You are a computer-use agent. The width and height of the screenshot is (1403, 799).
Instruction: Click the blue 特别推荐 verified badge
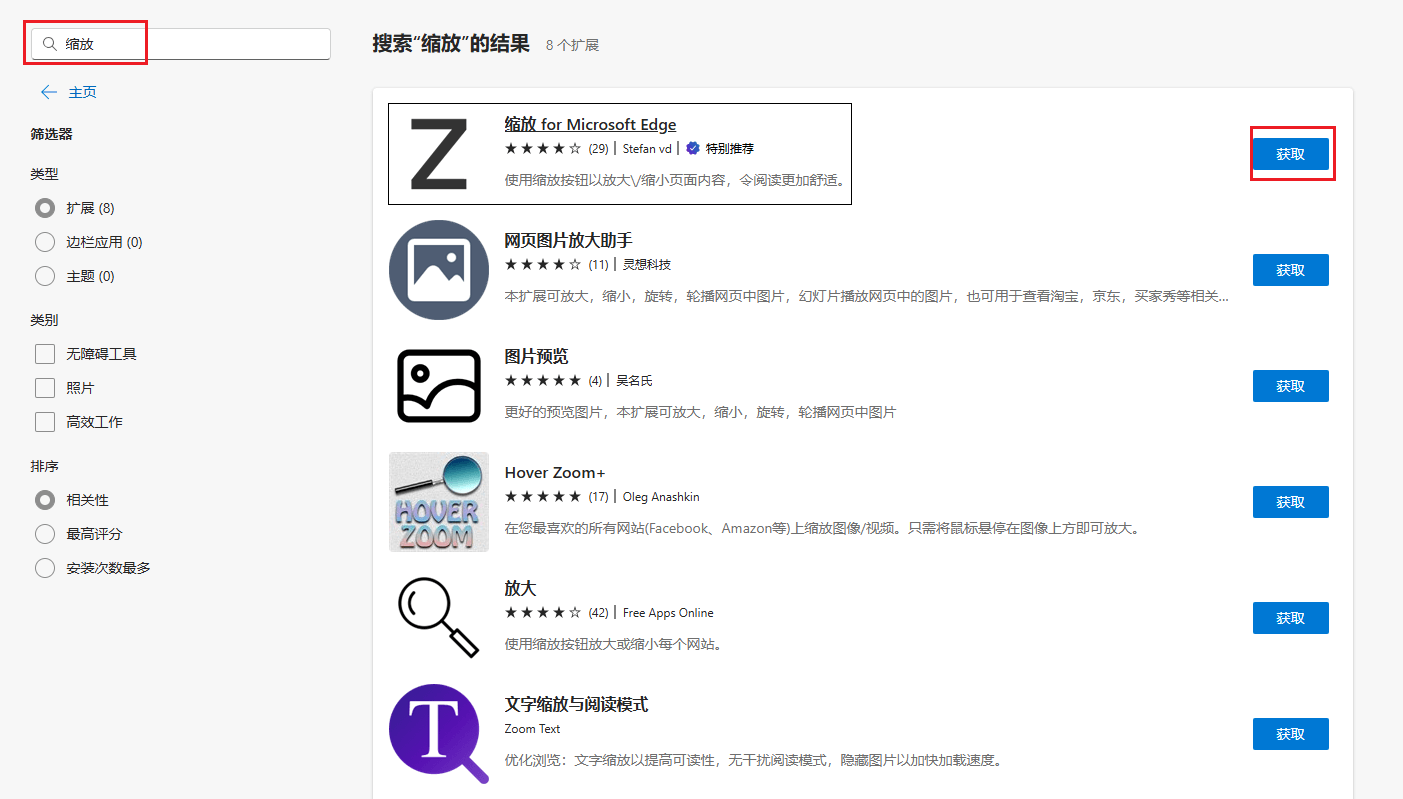[691, 148]
